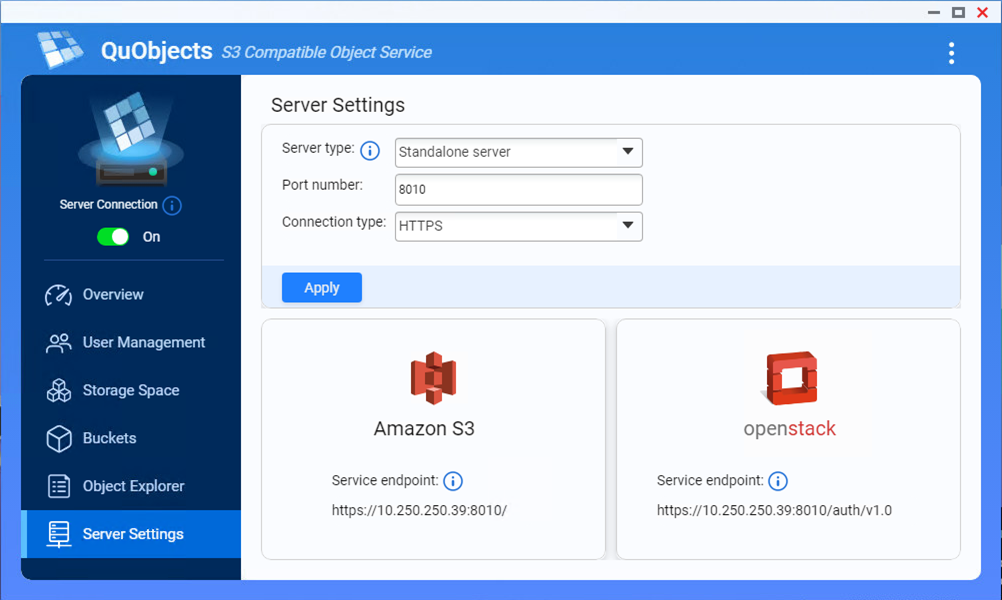This screenshot has width=1002, height=600.
Task: Click the "Connection type:" label
Action: coord(334,222)
